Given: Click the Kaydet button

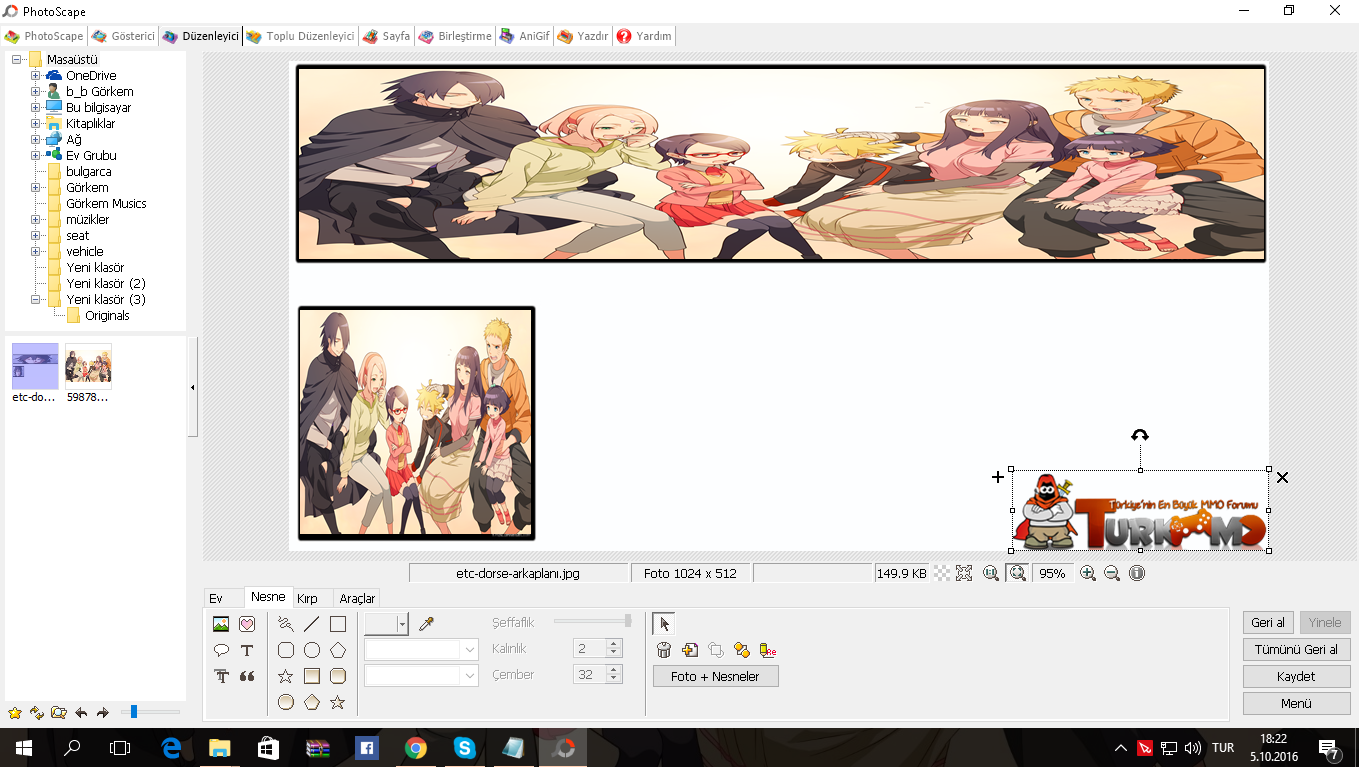Looking at the screenshot, I should point(1296,676).
